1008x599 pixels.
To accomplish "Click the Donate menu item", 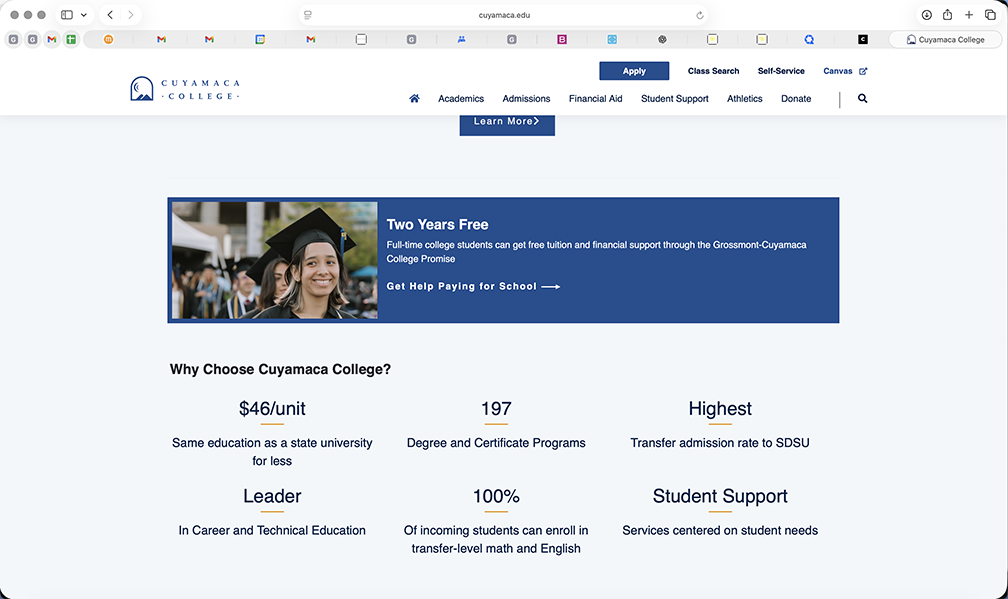I will pos(796,98).
